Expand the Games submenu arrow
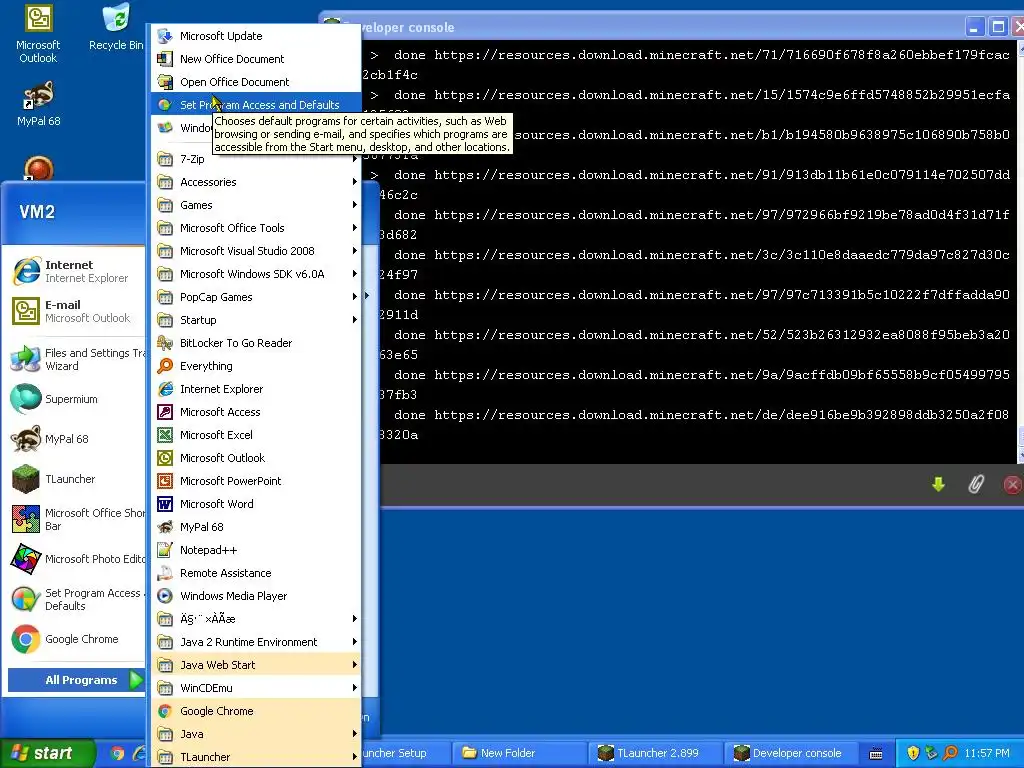Image resolution: width=1024 pixels, height=768 pixels. click(x=355, y=204)
